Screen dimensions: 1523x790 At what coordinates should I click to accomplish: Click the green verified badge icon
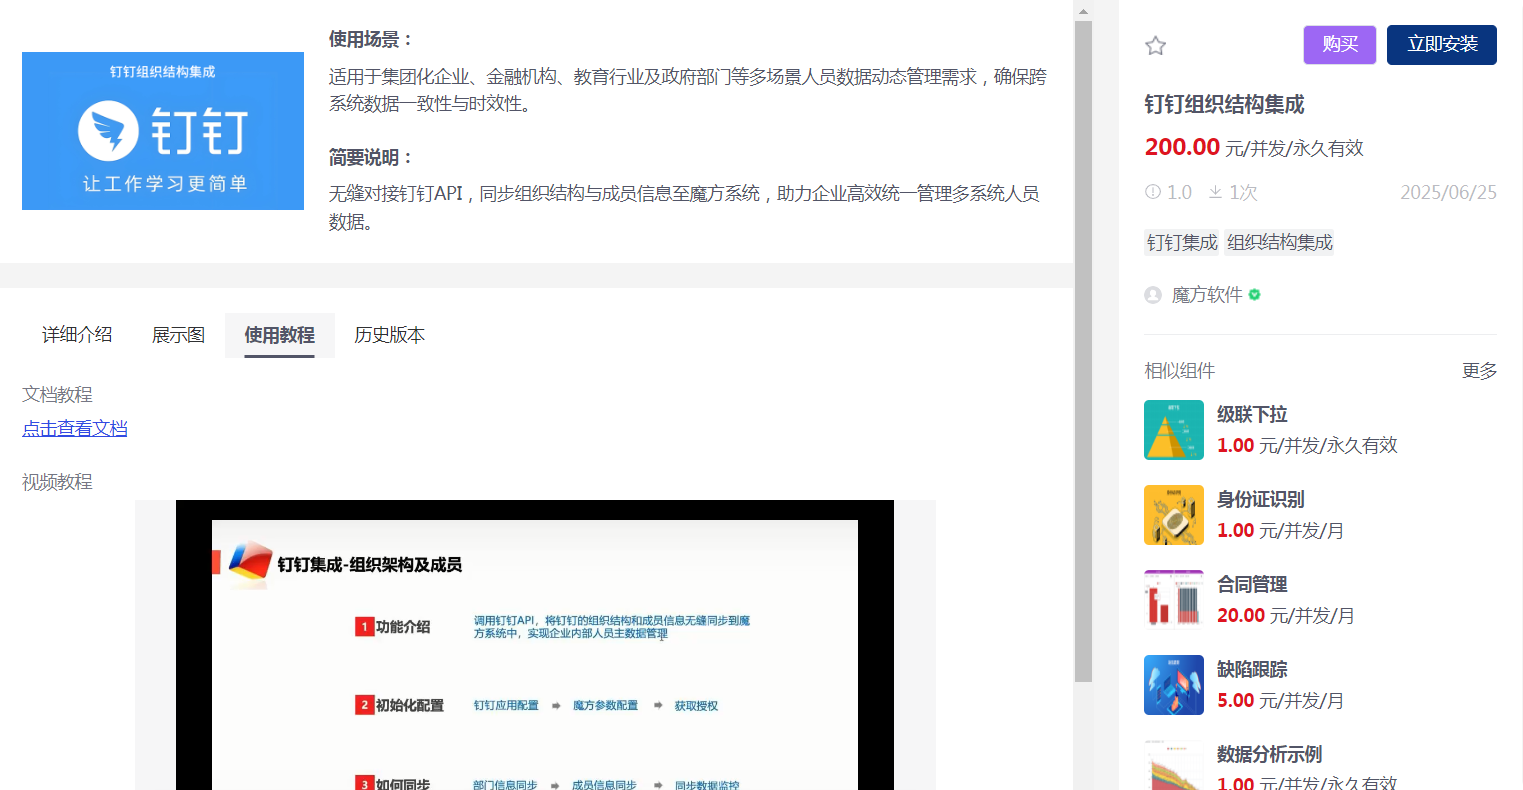[1255, 295]
